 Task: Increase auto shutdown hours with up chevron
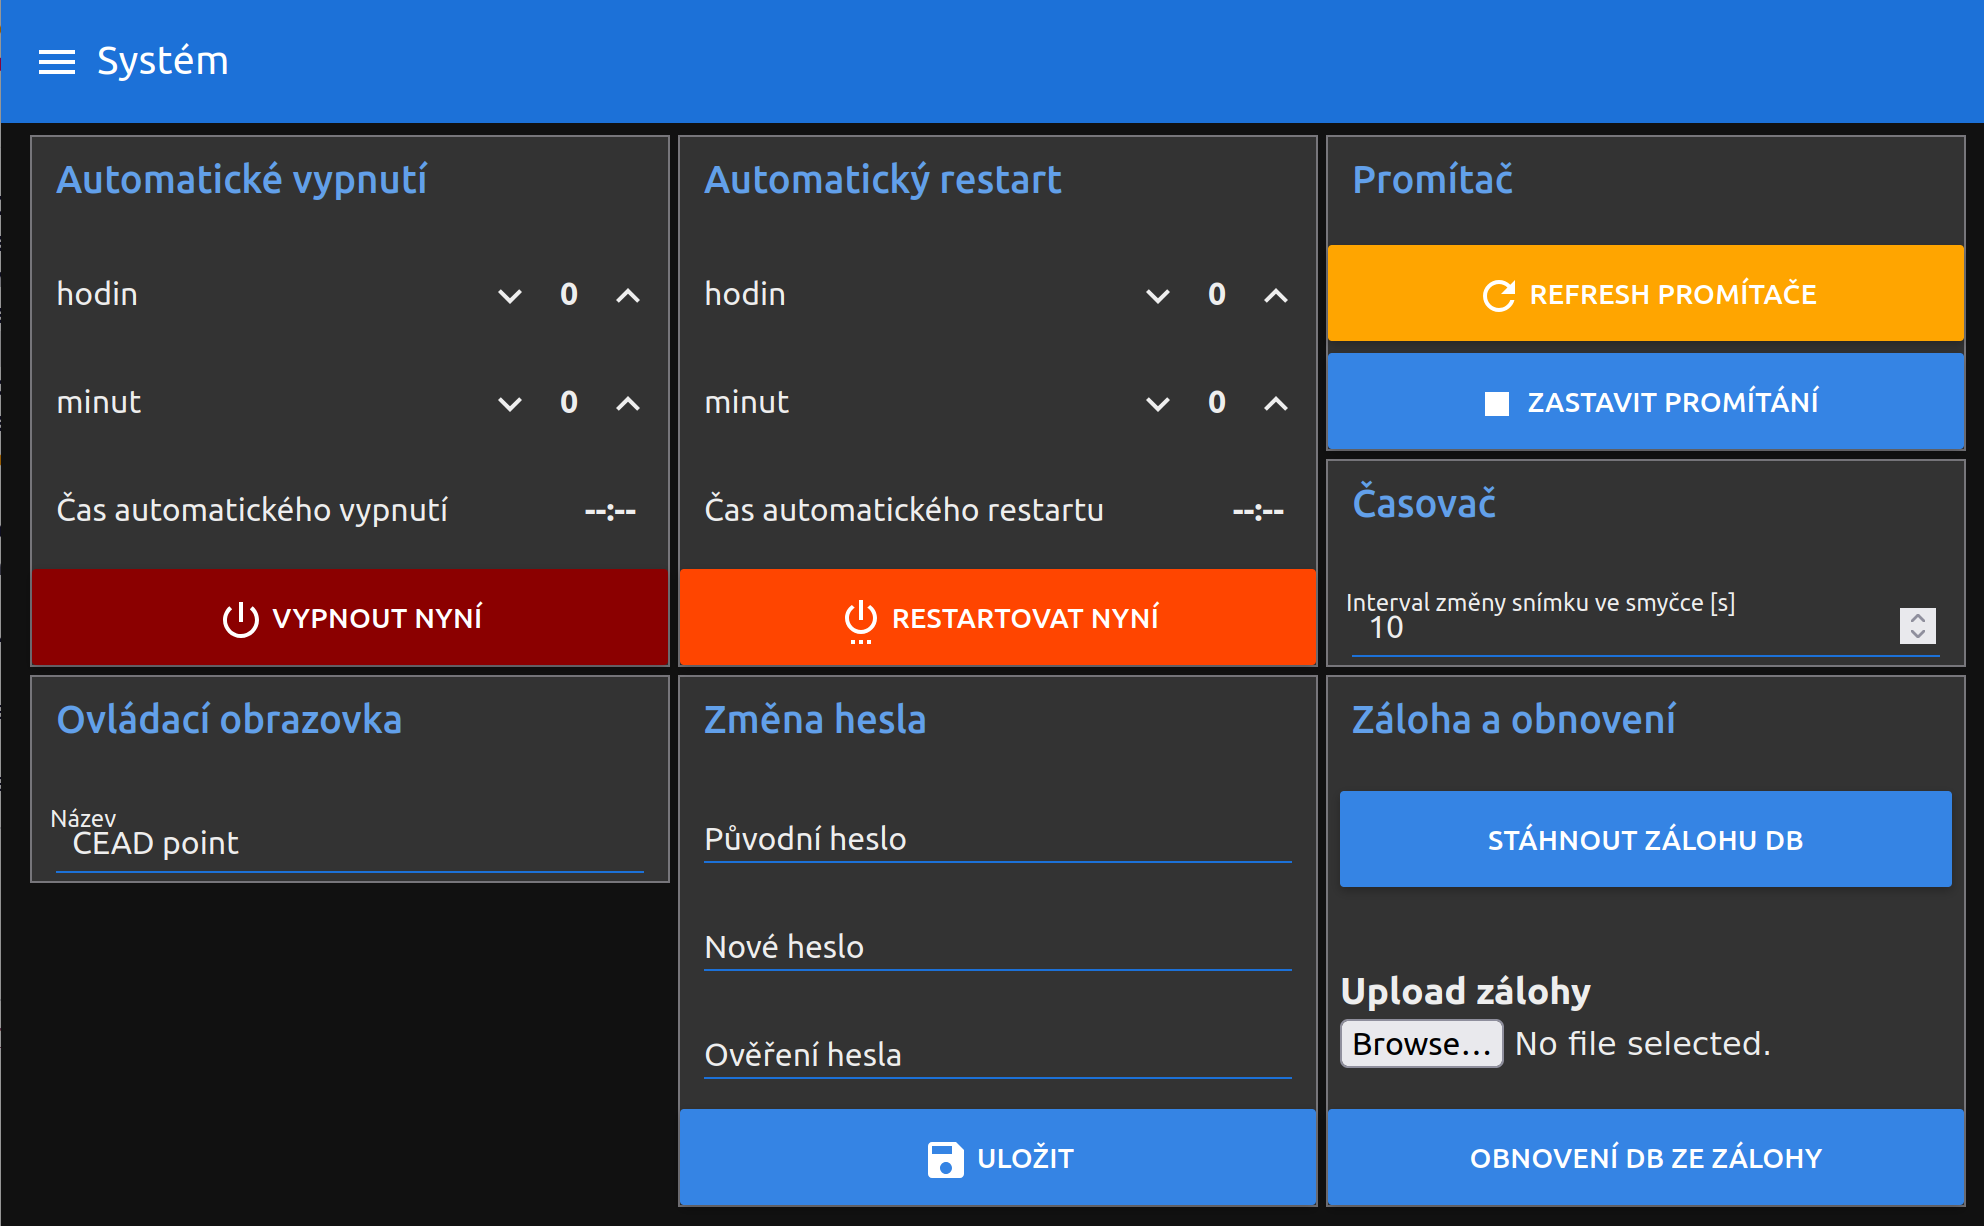(628, 295)
